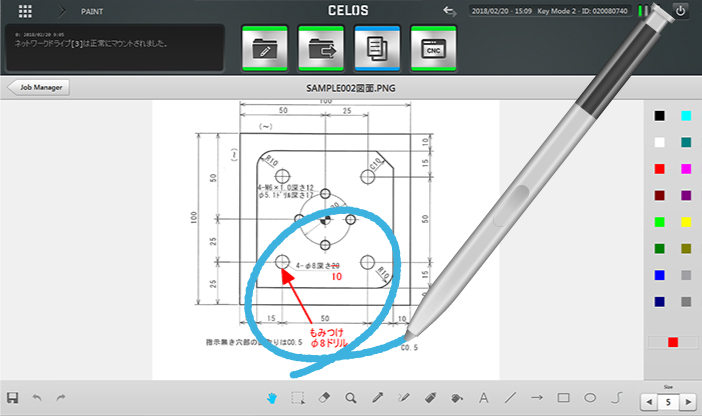Open the folder with arrow export app
This screenshot has width=702, height=416.
coord(321,48)
